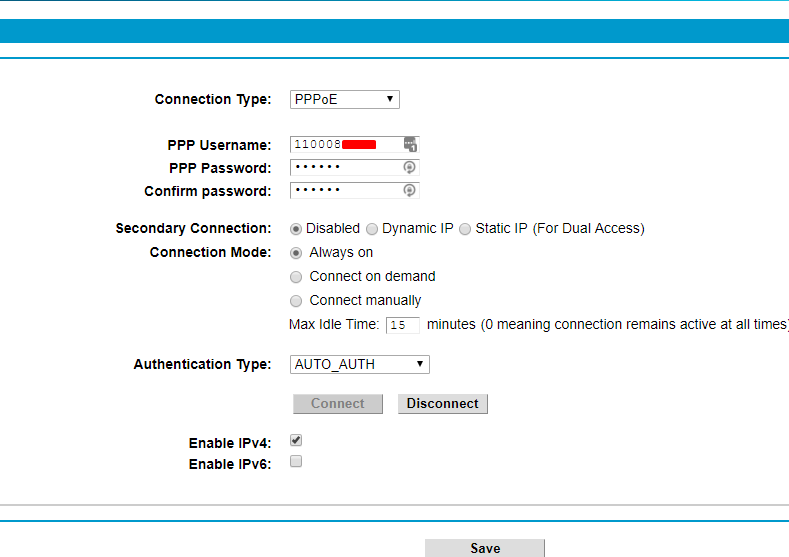The height and width of the screenshot is (557, 789).
Task: Click into the Confirm password field
Action: 345,190
